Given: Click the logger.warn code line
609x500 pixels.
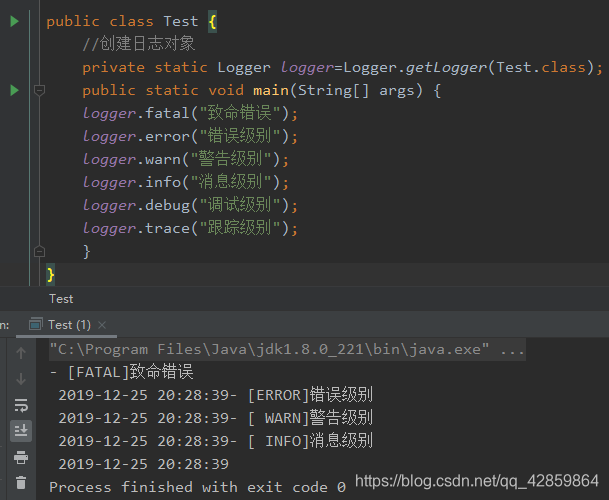Looking at the screenshot, I should pyautogui.click(x=186, y=159).
